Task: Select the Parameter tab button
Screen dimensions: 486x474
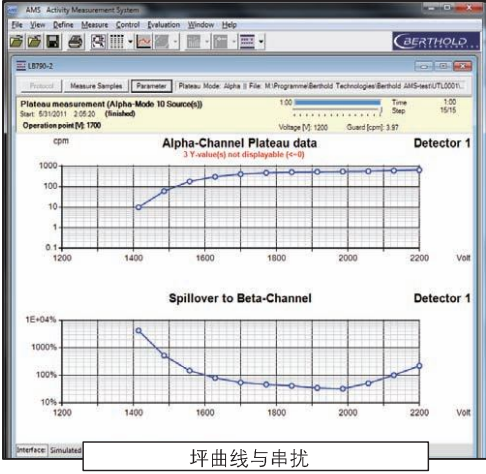Action: pyautogui.click(x=152, y=86)
